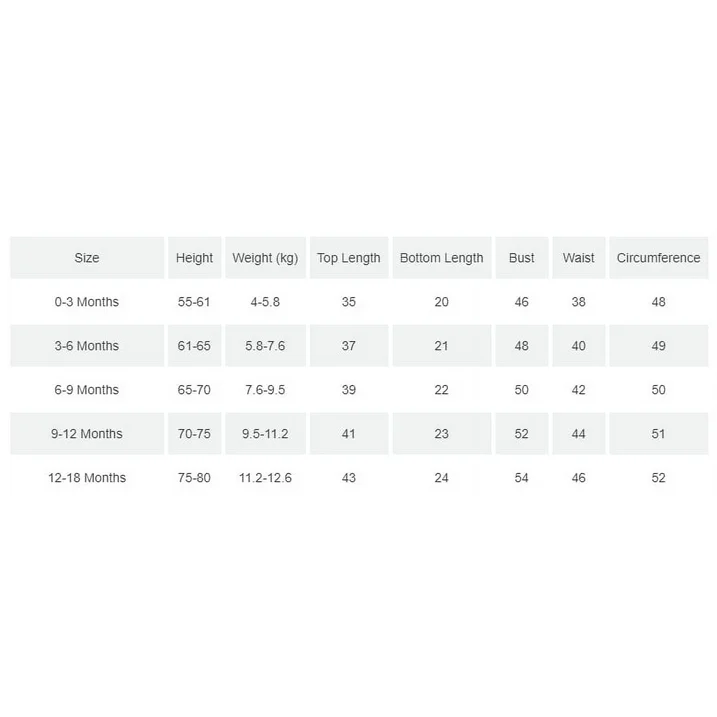Click the Top Length header cell

coord(349,258)
